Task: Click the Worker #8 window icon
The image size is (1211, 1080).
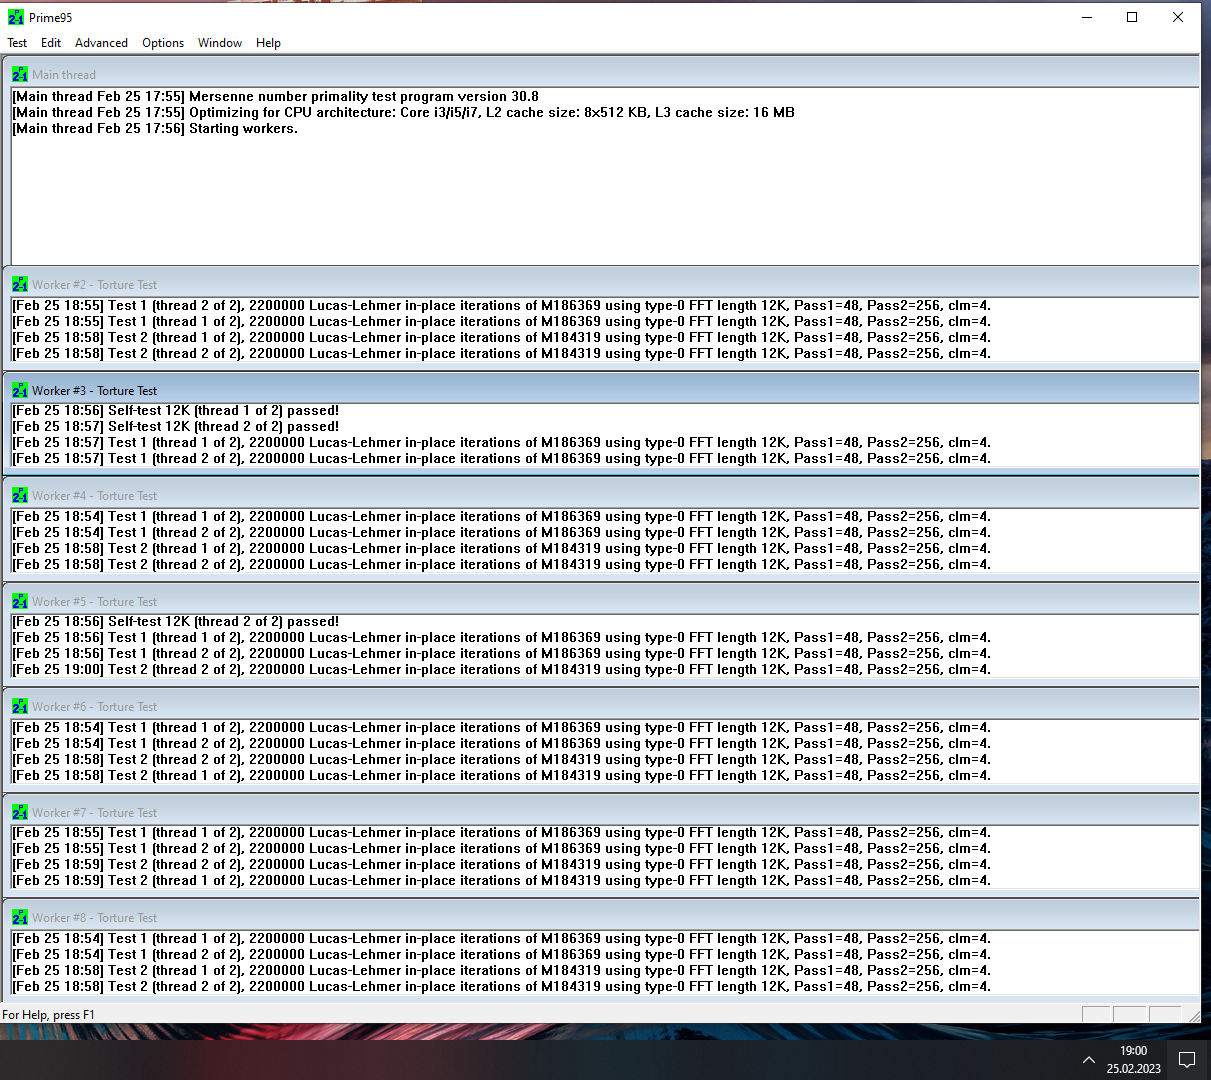Action: [x=20, y=917]
